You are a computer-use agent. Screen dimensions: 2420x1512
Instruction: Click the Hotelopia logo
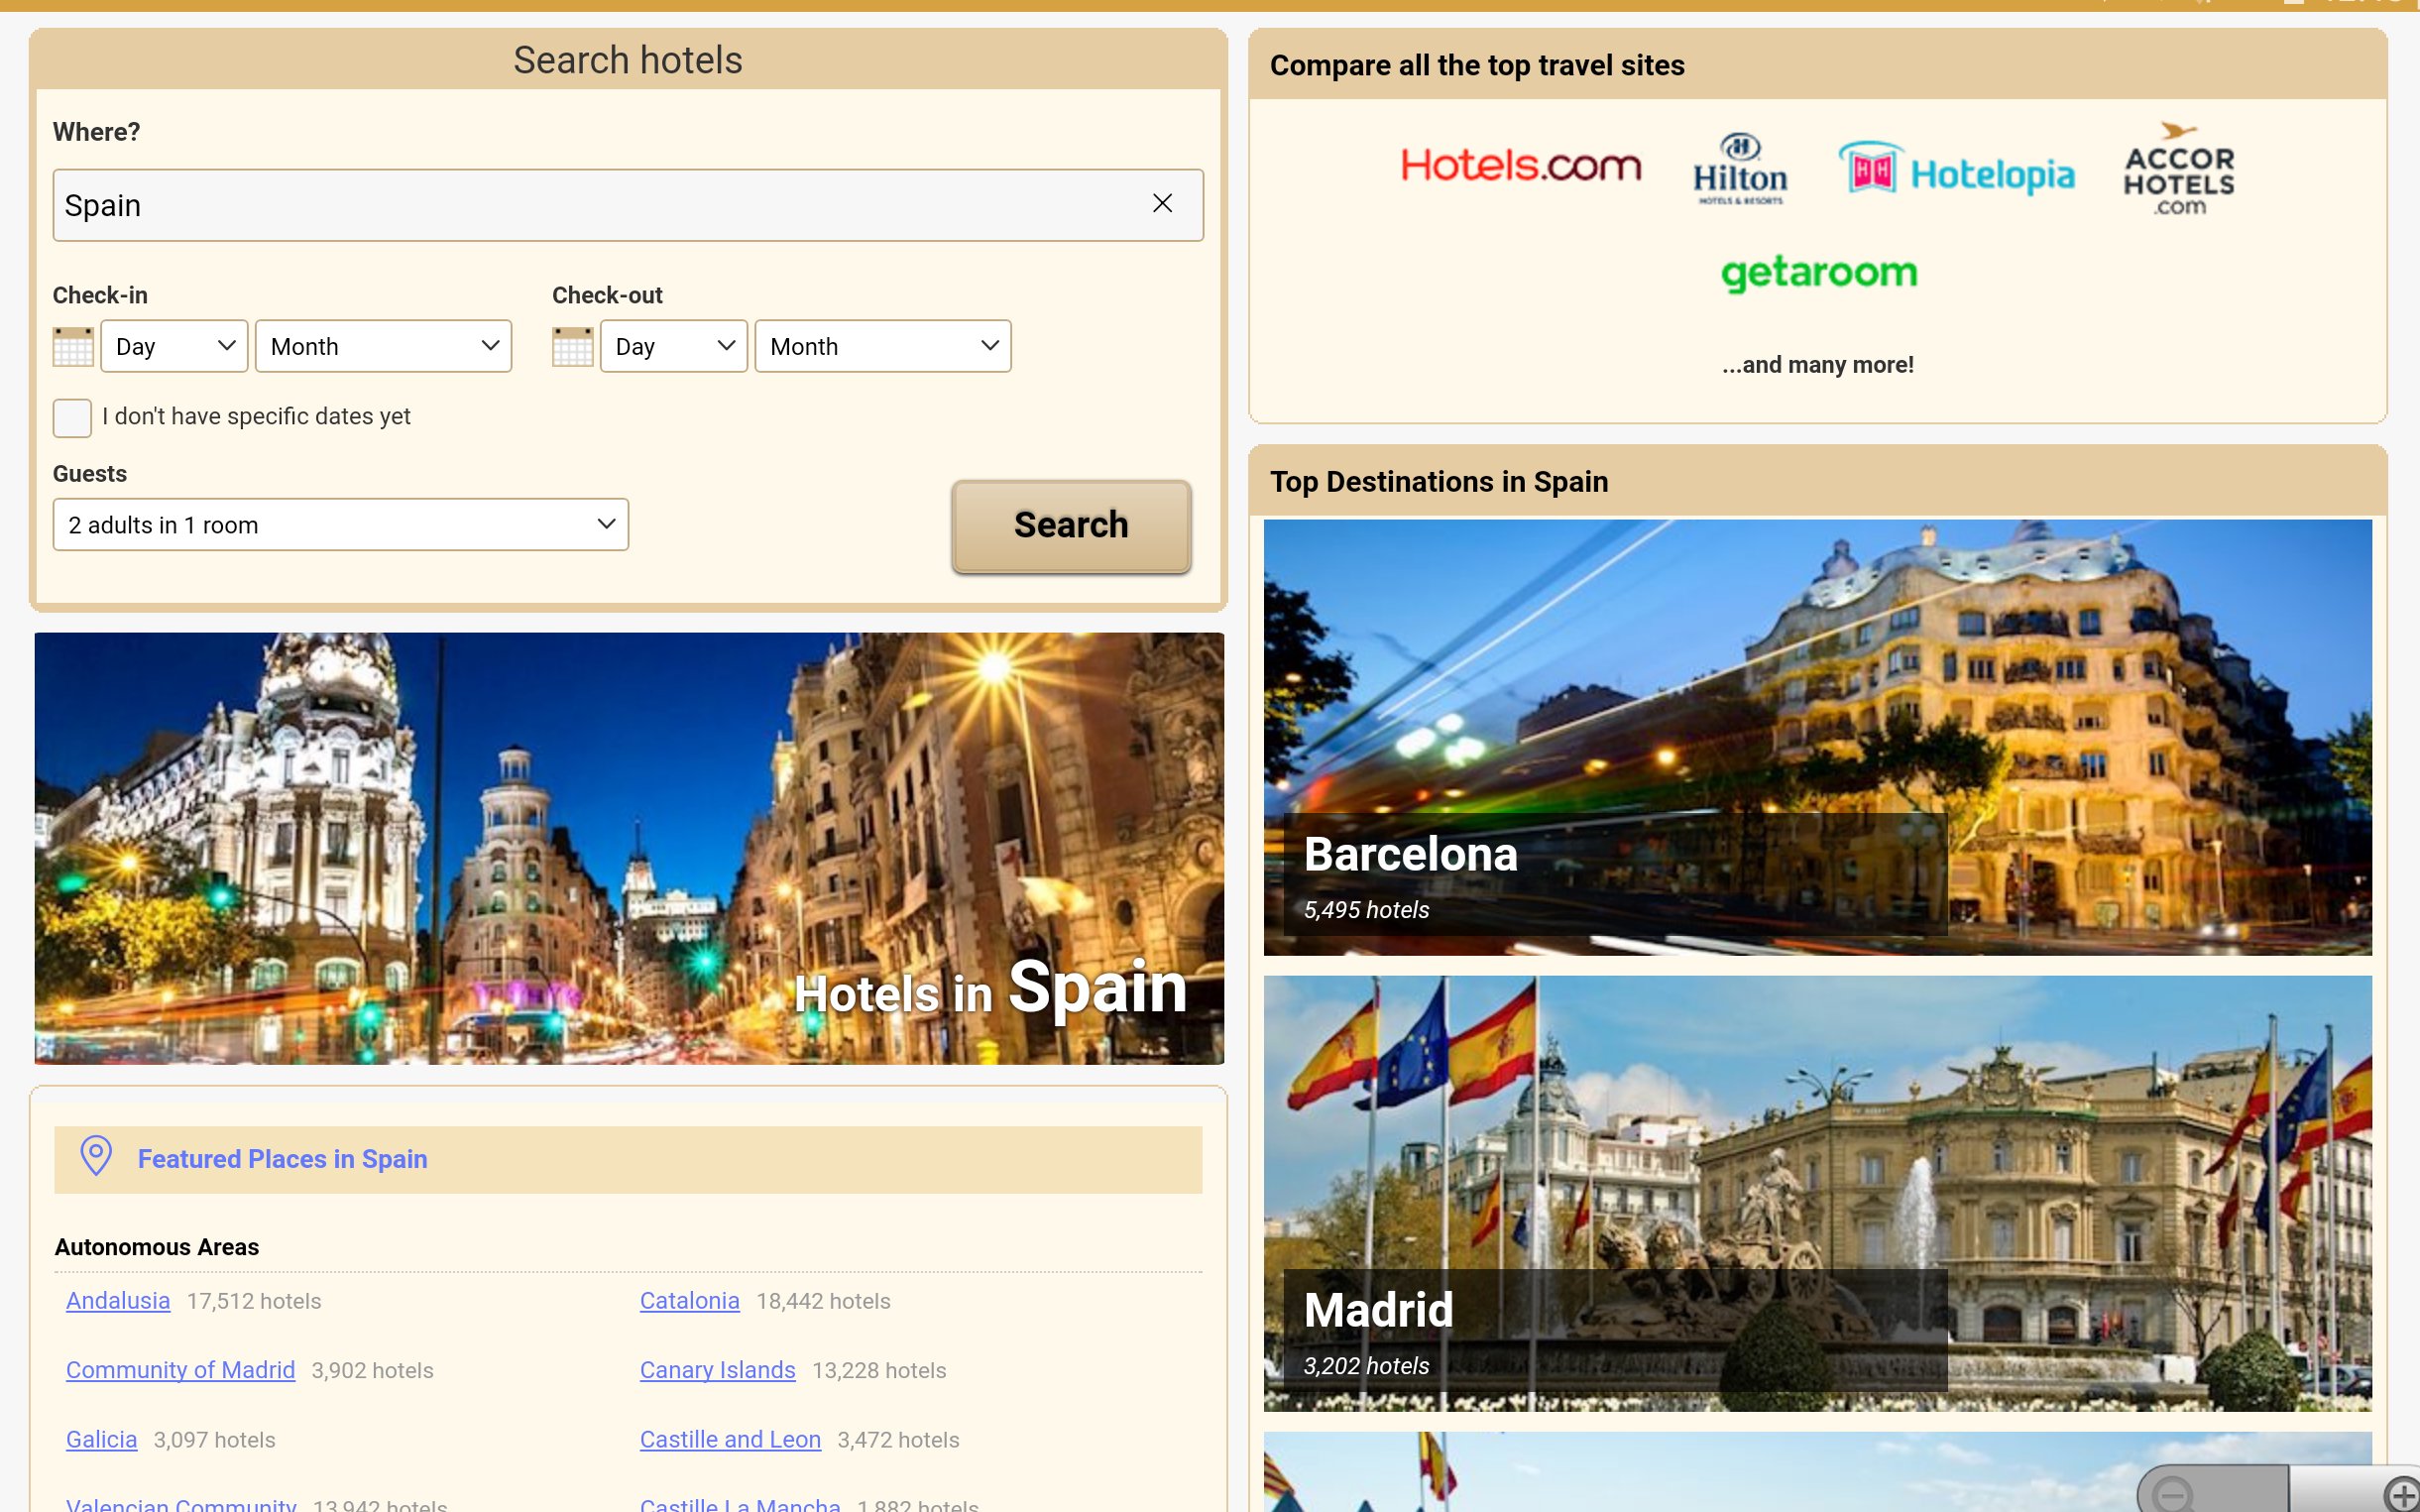point(1956,172)
